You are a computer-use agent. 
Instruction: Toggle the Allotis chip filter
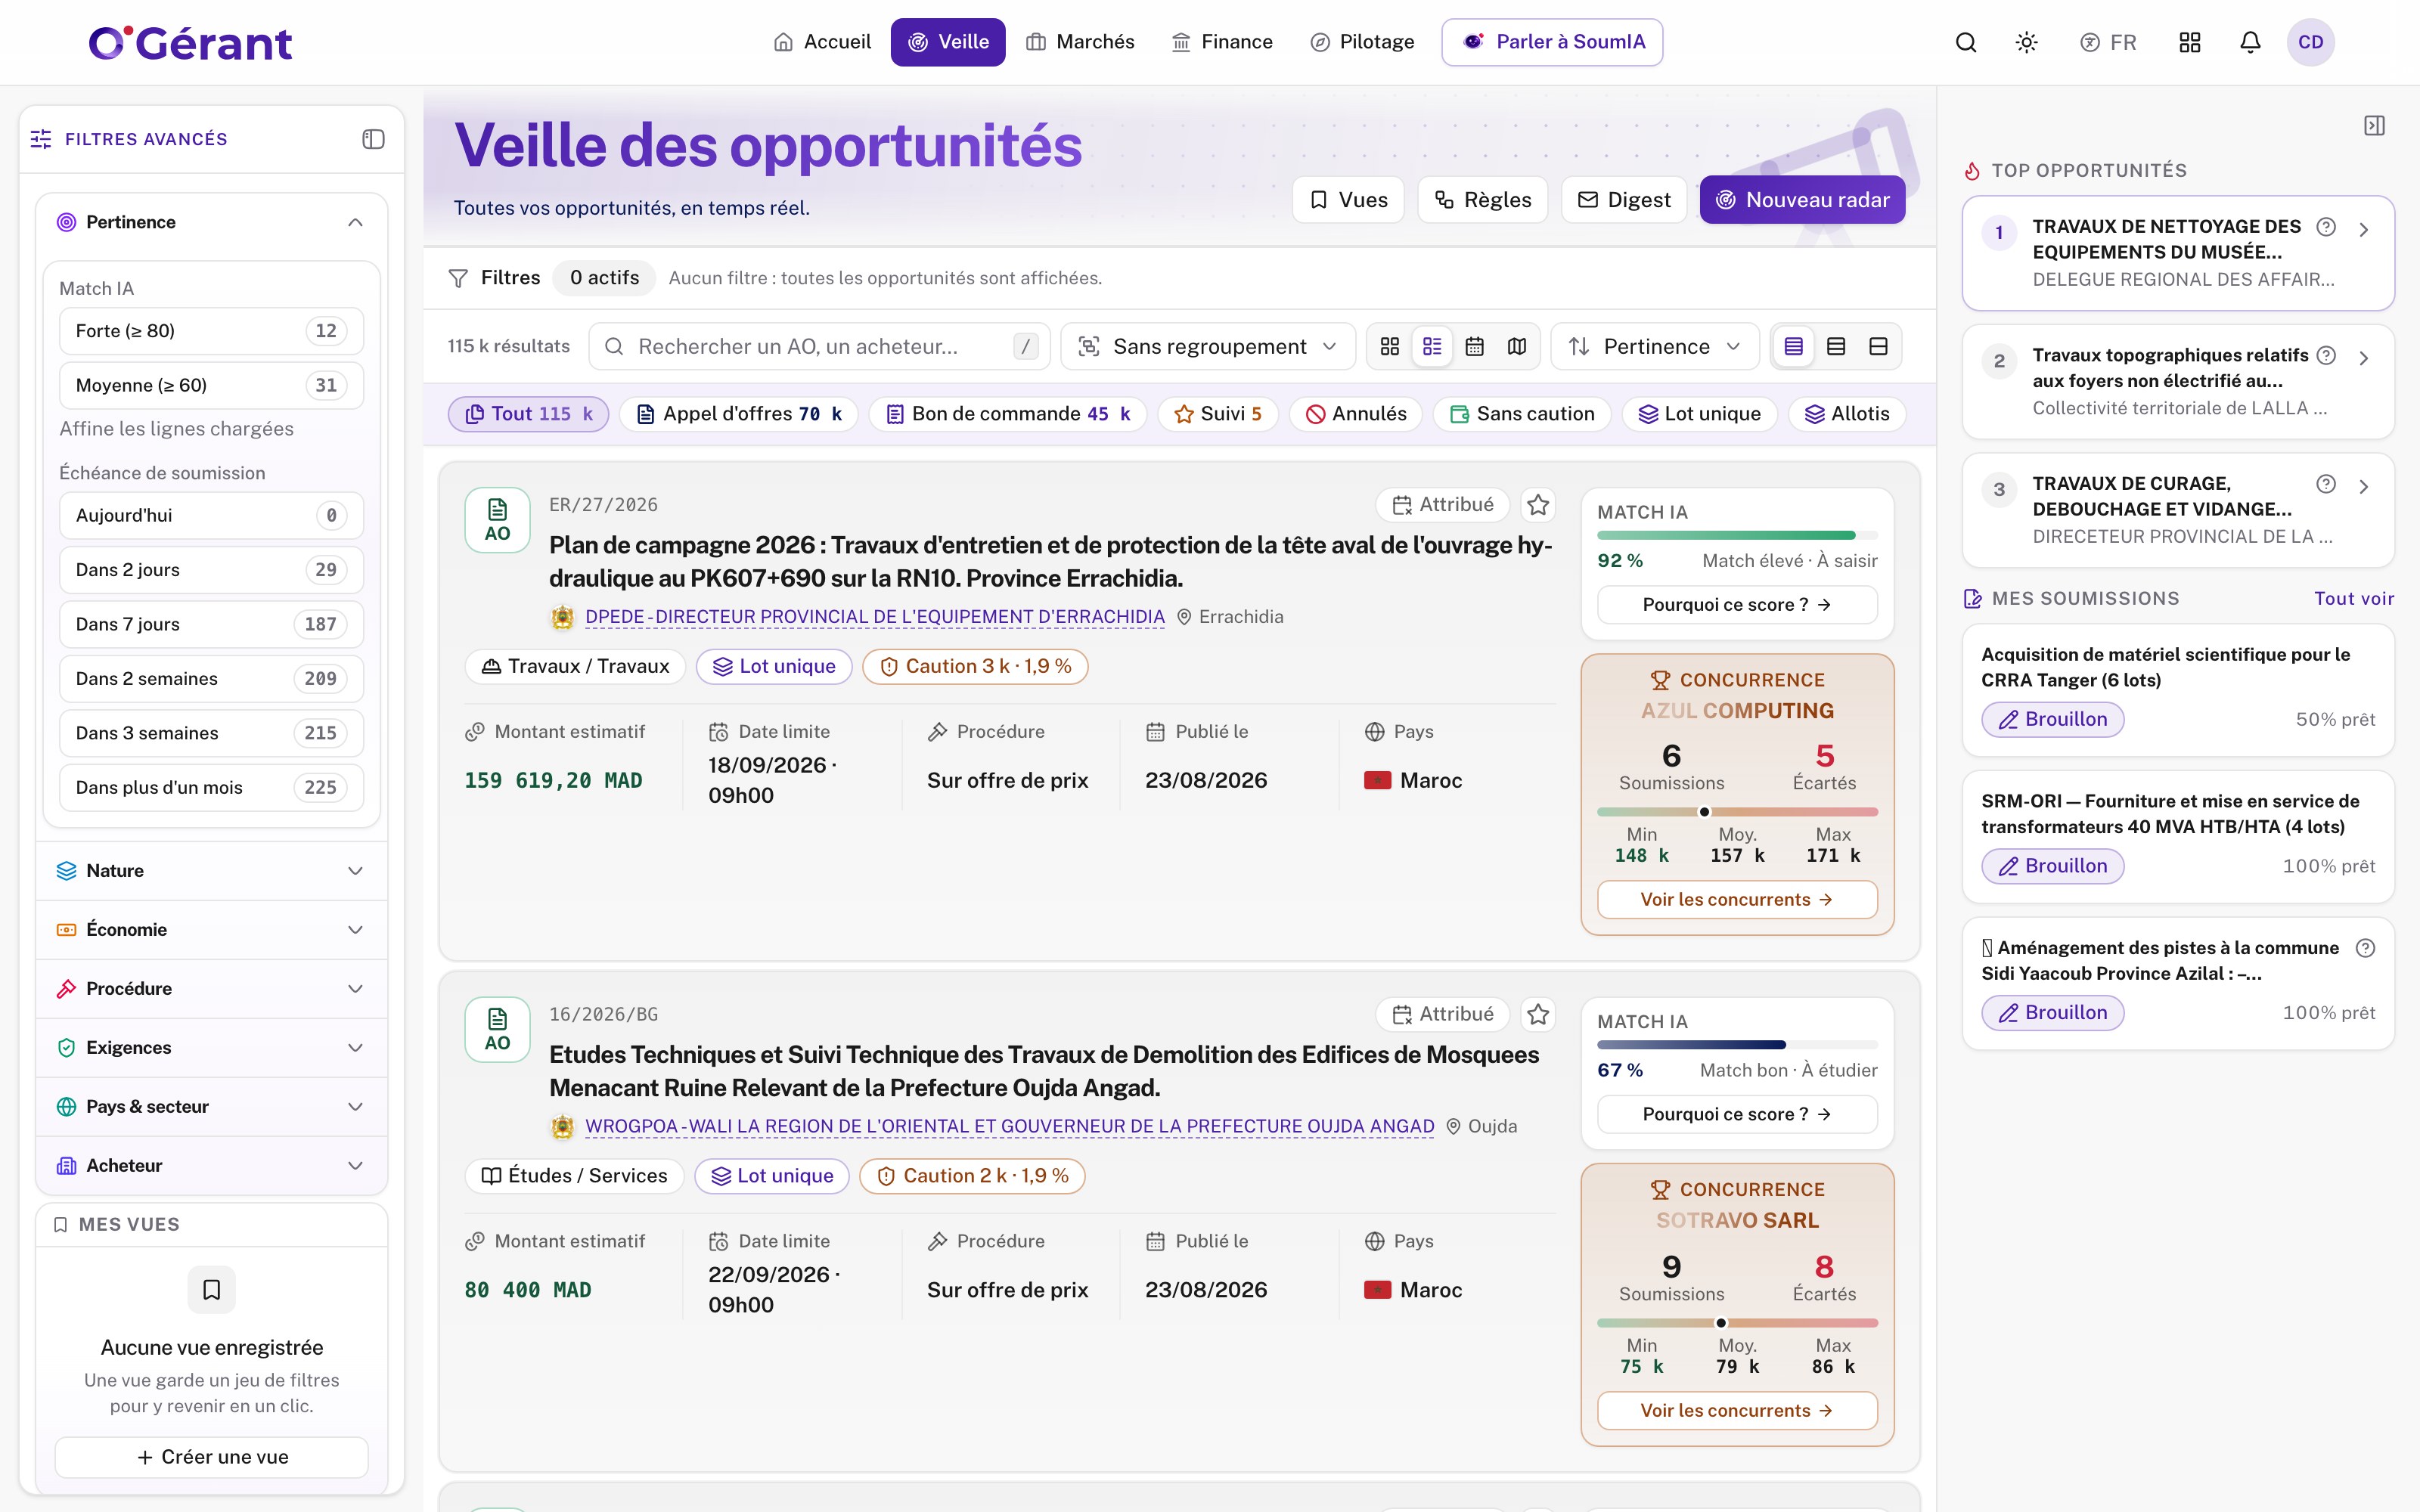[1846, 414]
